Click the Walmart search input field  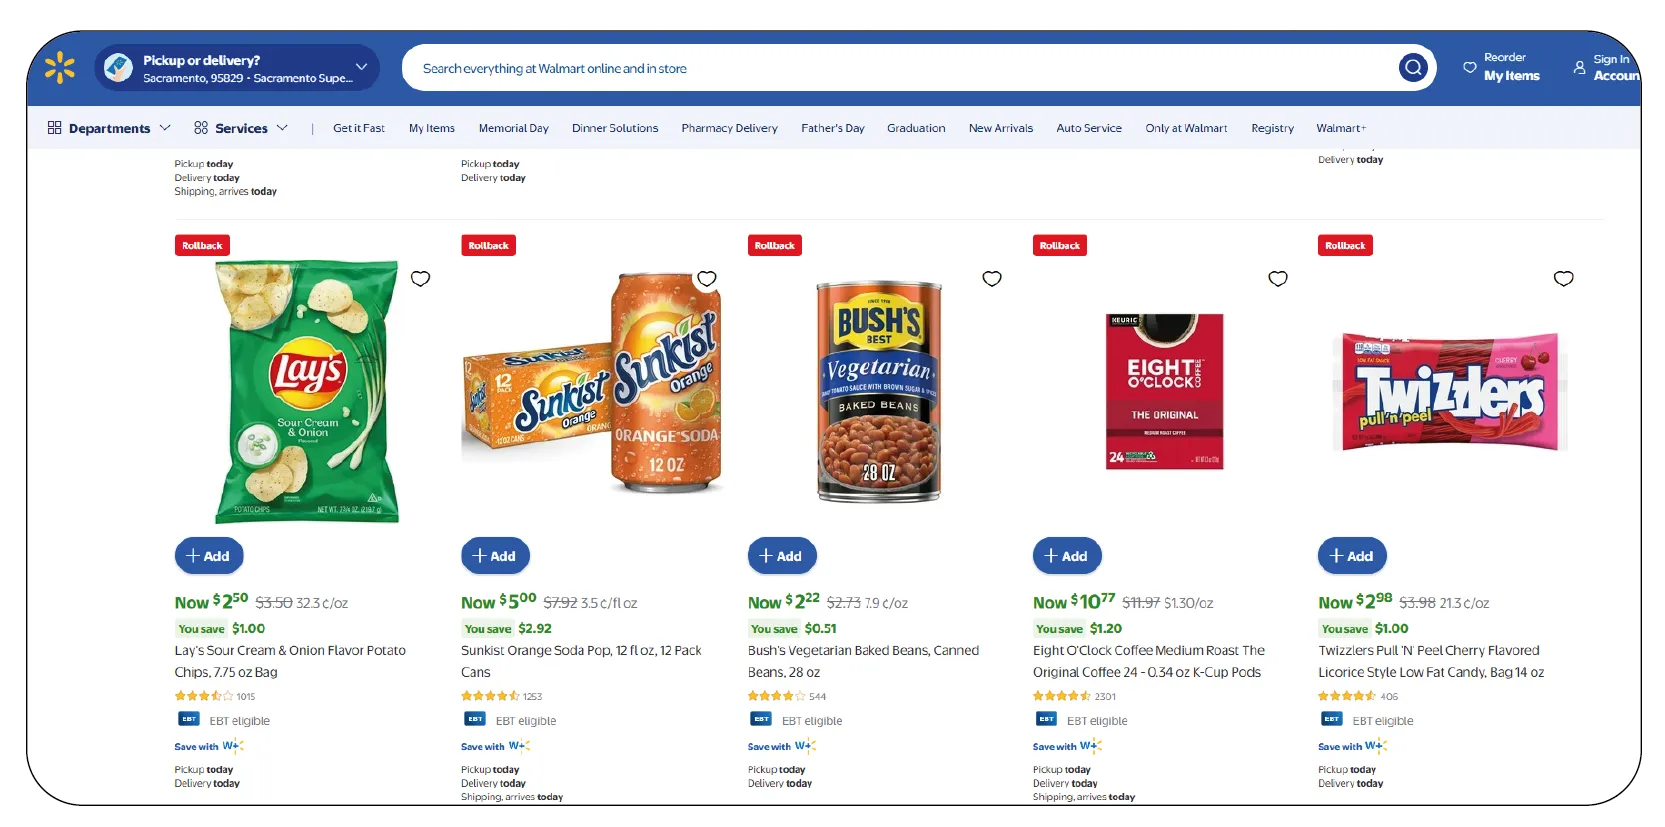[x=900, y=68]
